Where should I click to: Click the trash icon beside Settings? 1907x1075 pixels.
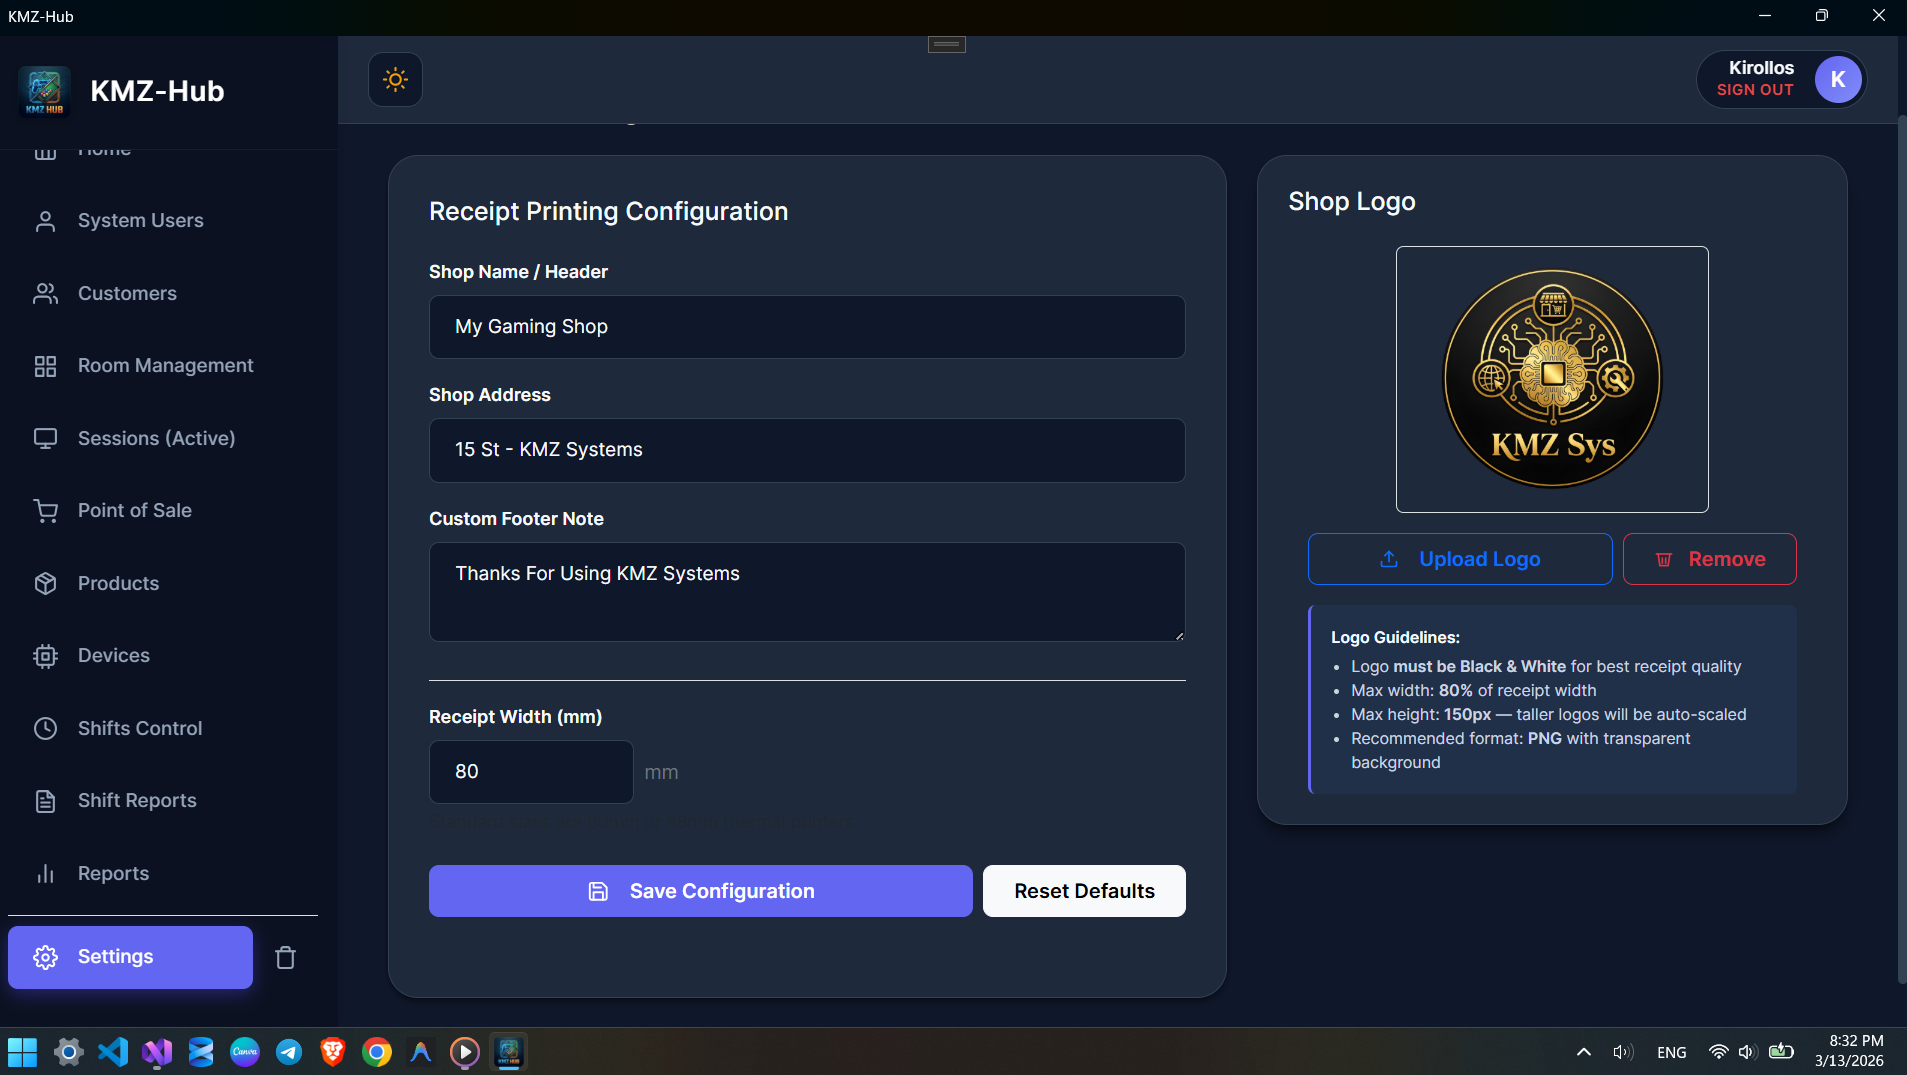tap(285, 958)
